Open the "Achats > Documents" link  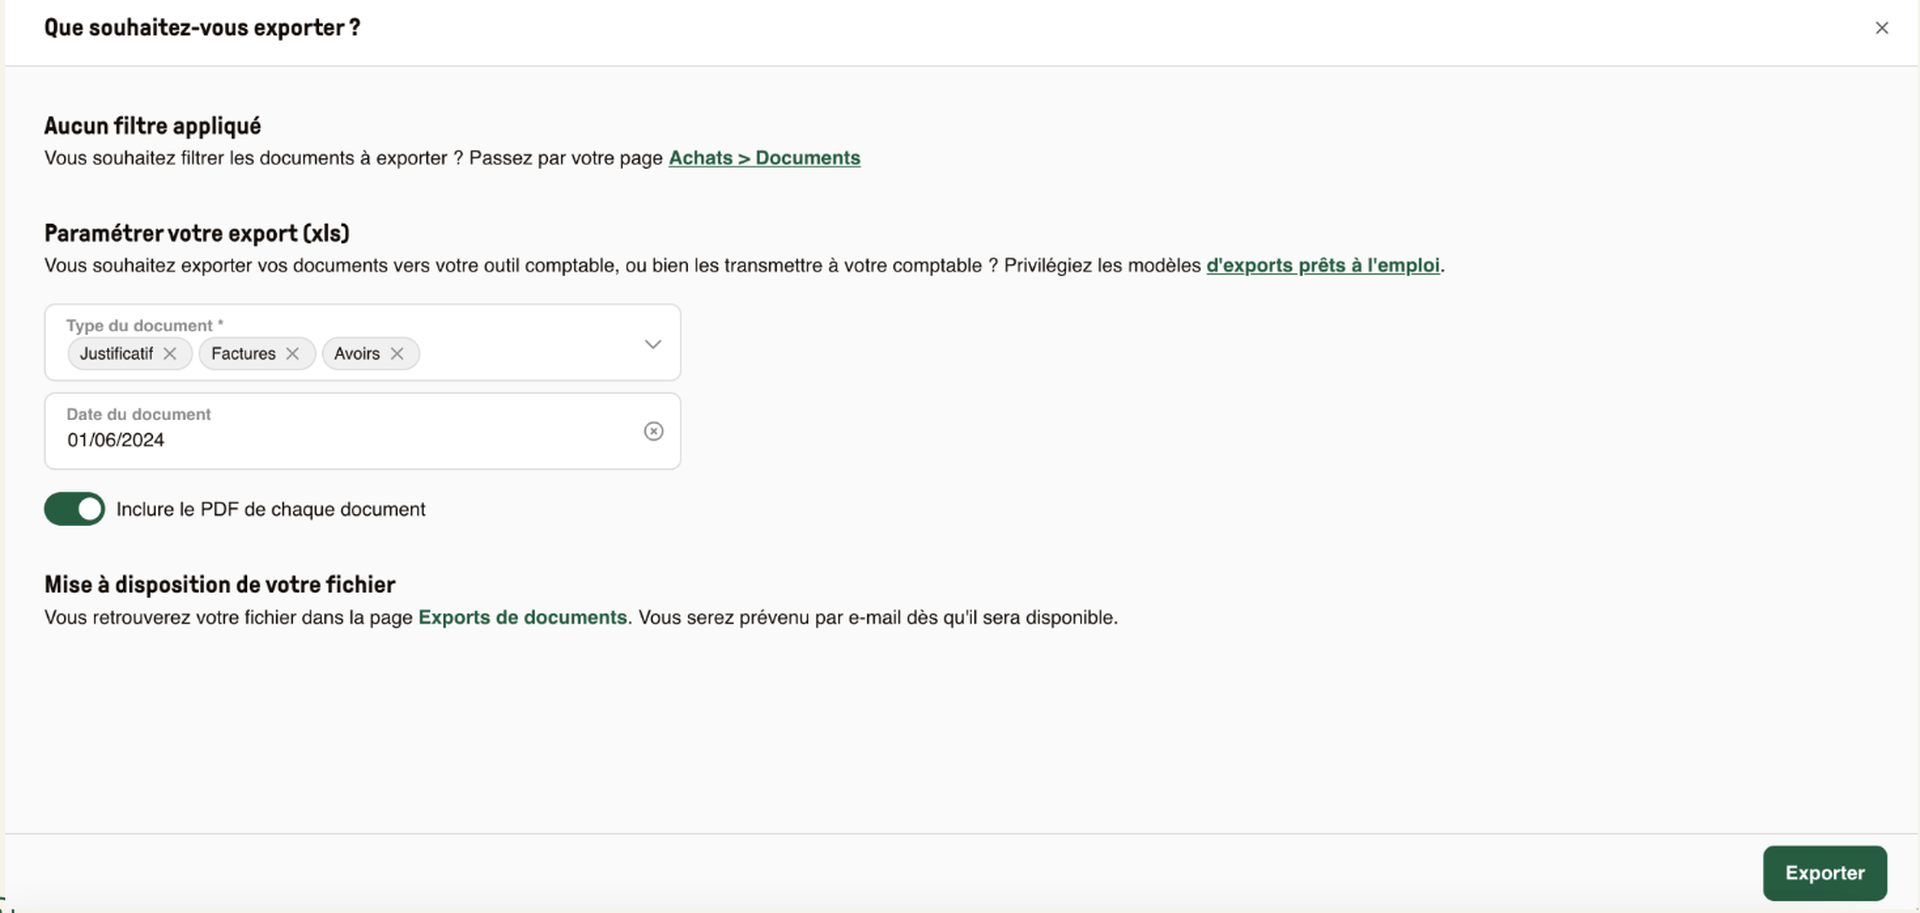click(764, 158)
